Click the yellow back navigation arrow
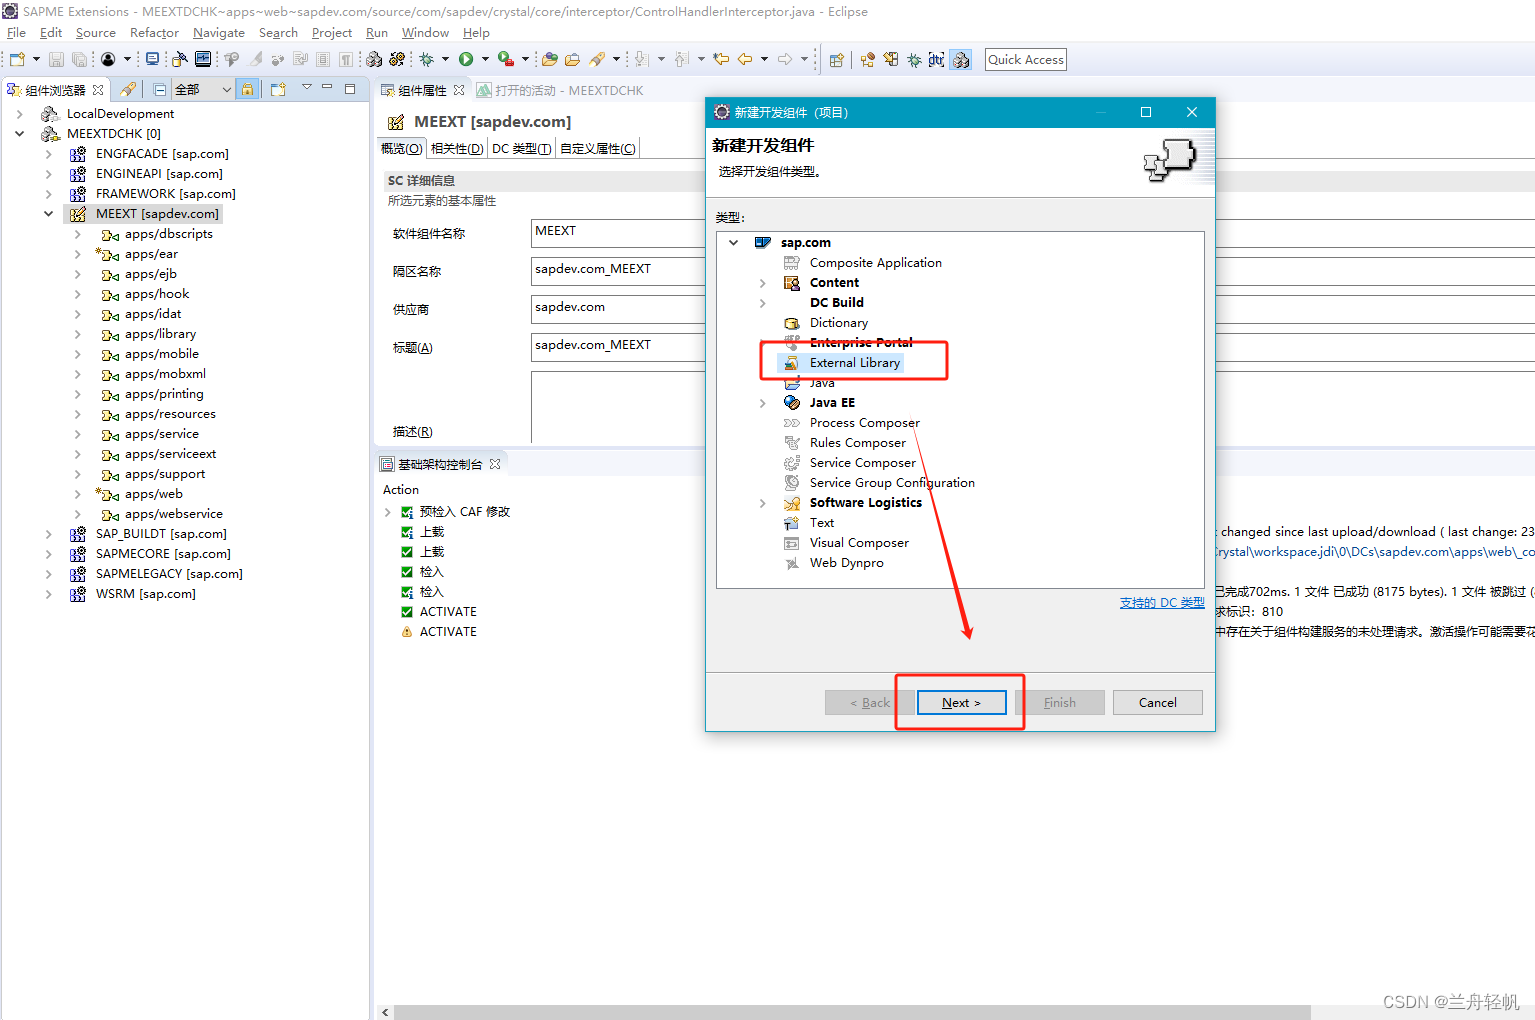Viewport: 1535px width, 1020px height. pos(745,60)
